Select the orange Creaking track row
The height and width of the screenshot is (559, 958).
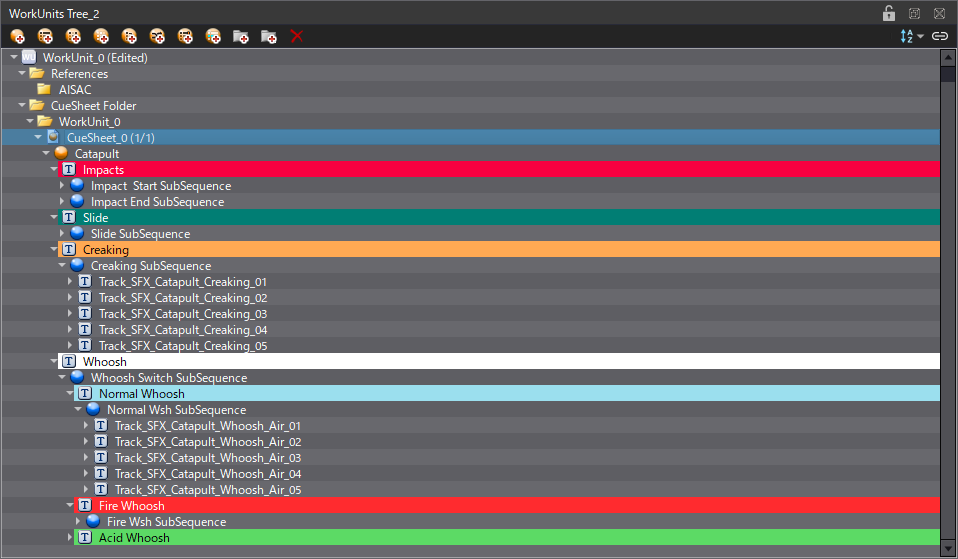[x=499, y=249]
